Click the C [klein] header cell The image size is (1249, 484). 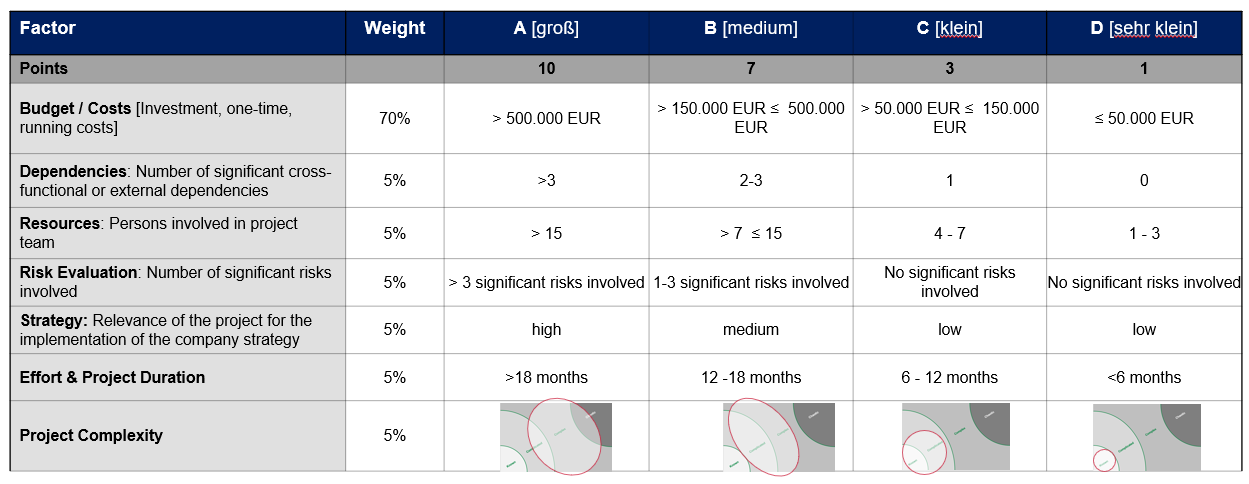pos(949,28)
